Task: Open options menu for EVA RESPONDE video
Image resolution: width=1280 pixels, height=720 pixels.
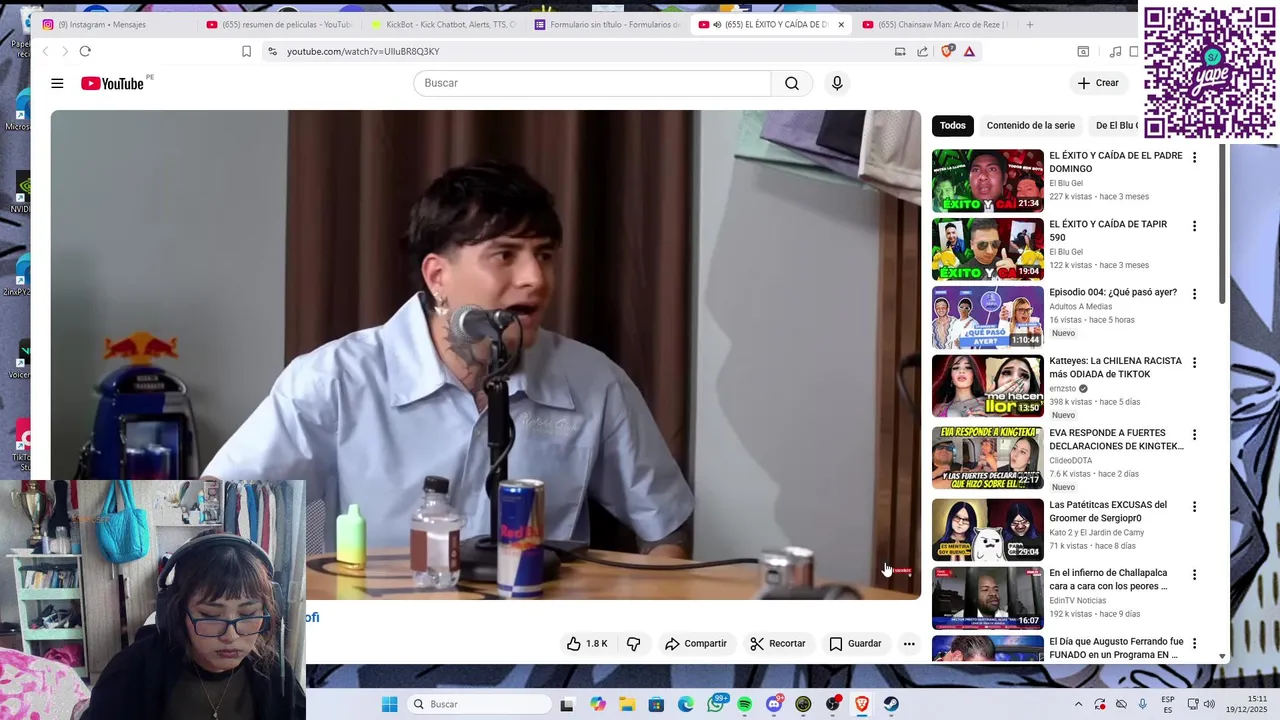Action: click(x=1194, y=436)
